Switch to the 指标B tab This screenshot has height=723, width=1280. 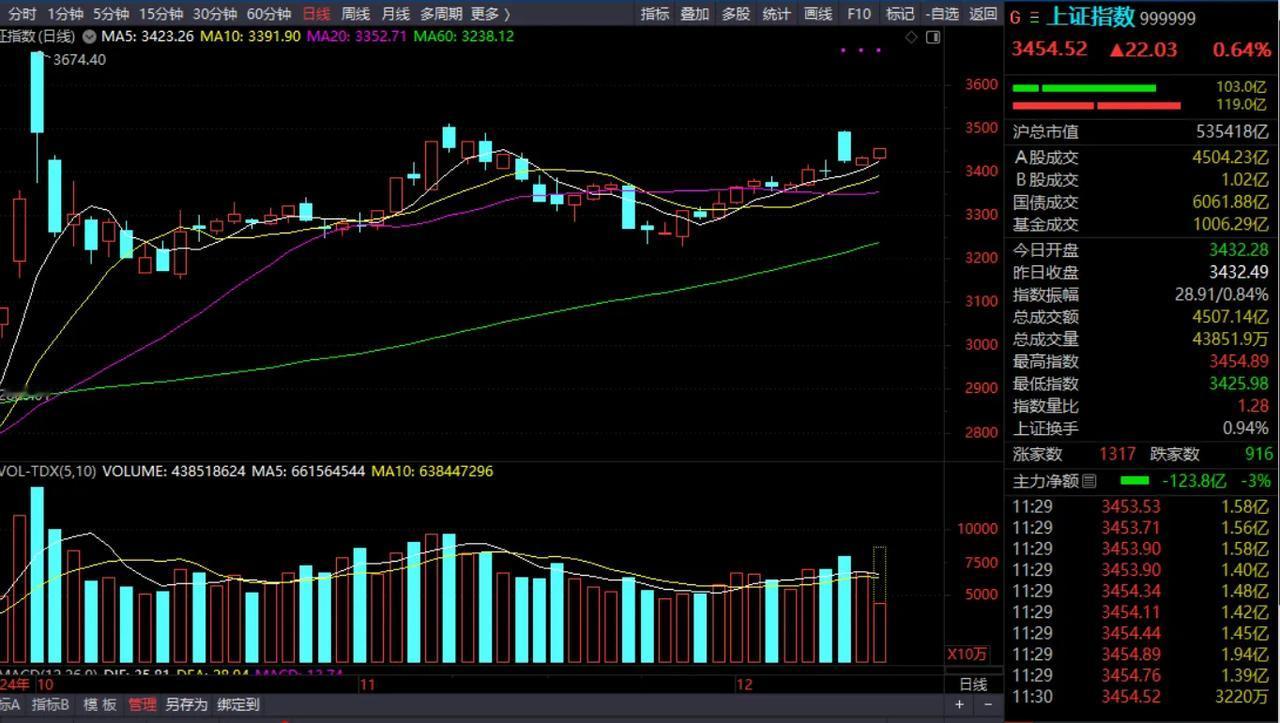coord(50,705)
